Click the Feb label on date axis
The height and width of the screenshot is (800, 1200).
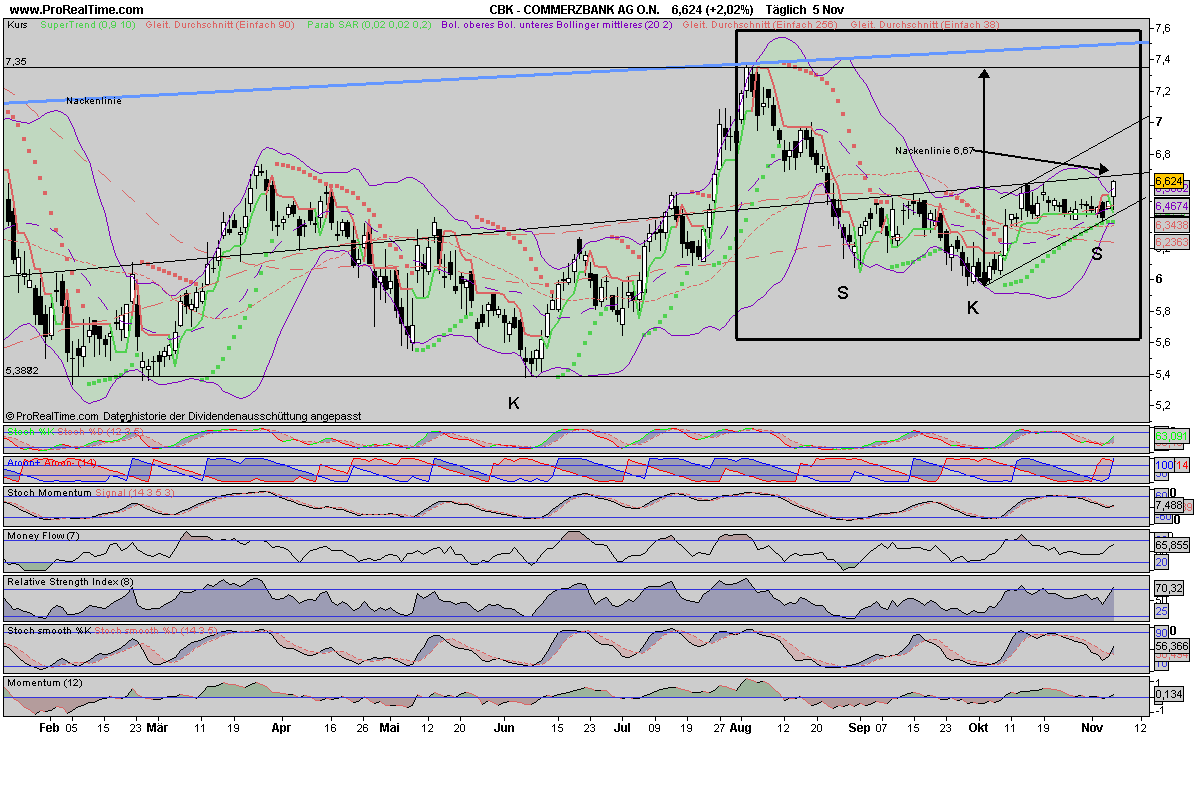coord(50,729)
